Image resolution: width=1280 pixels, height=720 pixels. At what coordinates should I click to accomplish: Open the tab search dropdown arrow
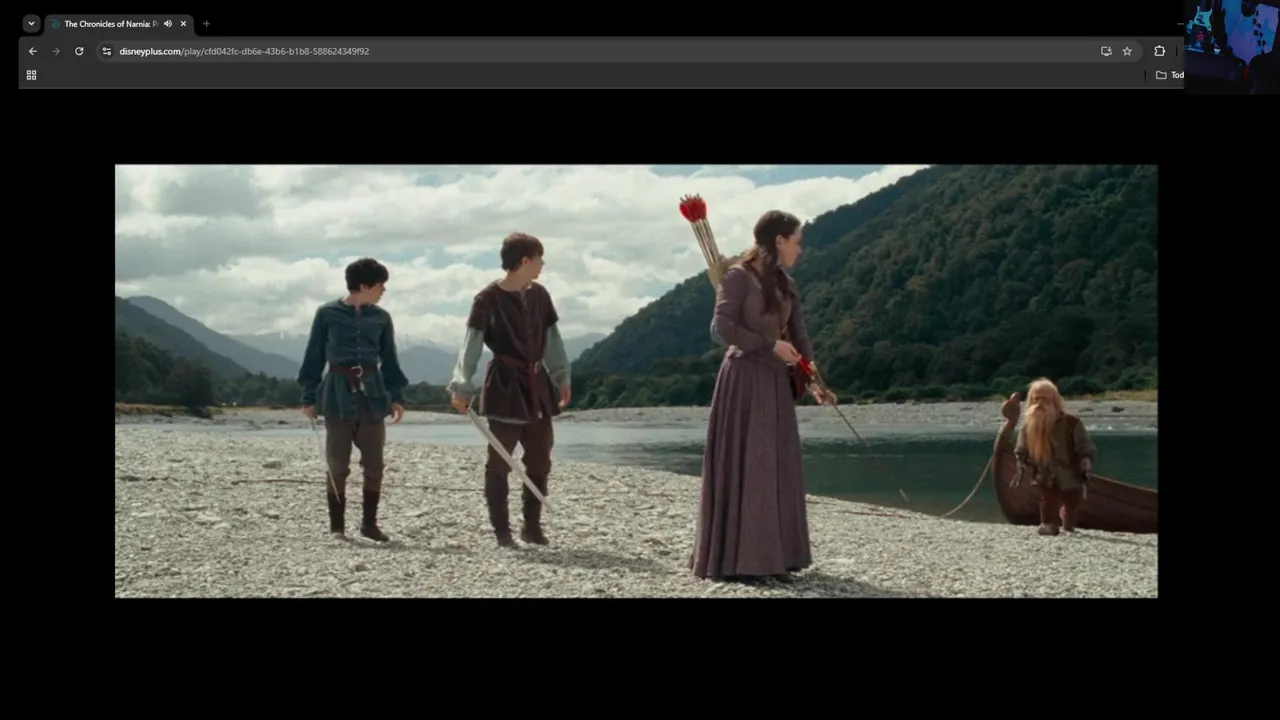point(31,24)
